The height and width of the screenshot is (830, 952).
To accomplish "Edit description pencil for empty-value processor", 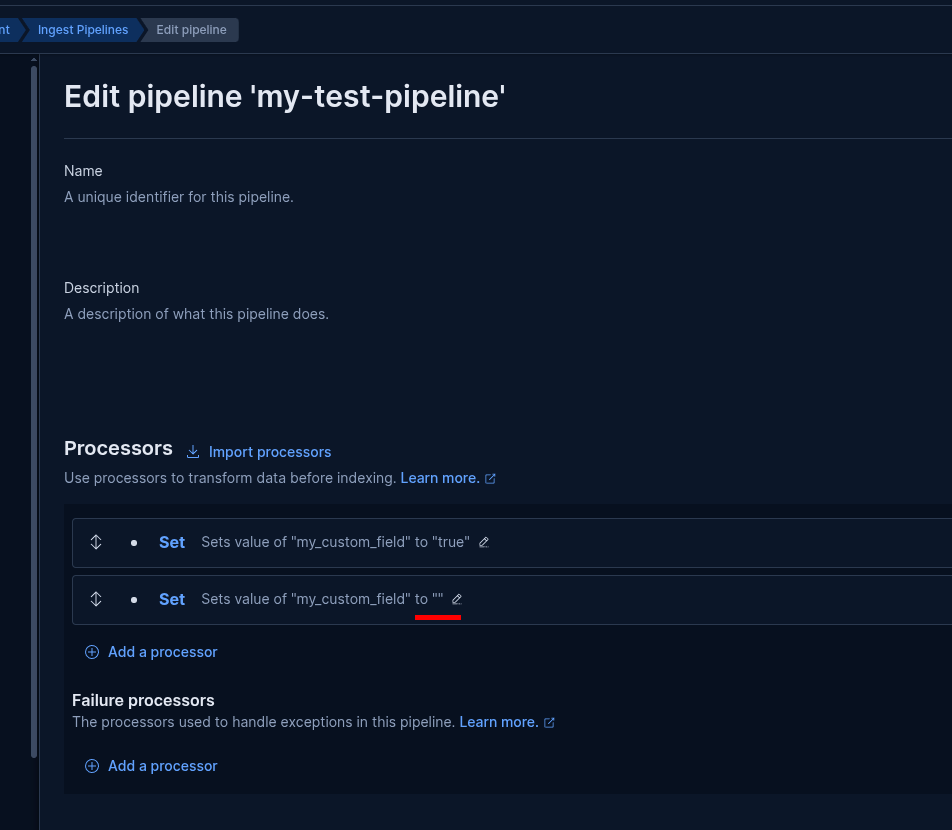I will [457, 599].
